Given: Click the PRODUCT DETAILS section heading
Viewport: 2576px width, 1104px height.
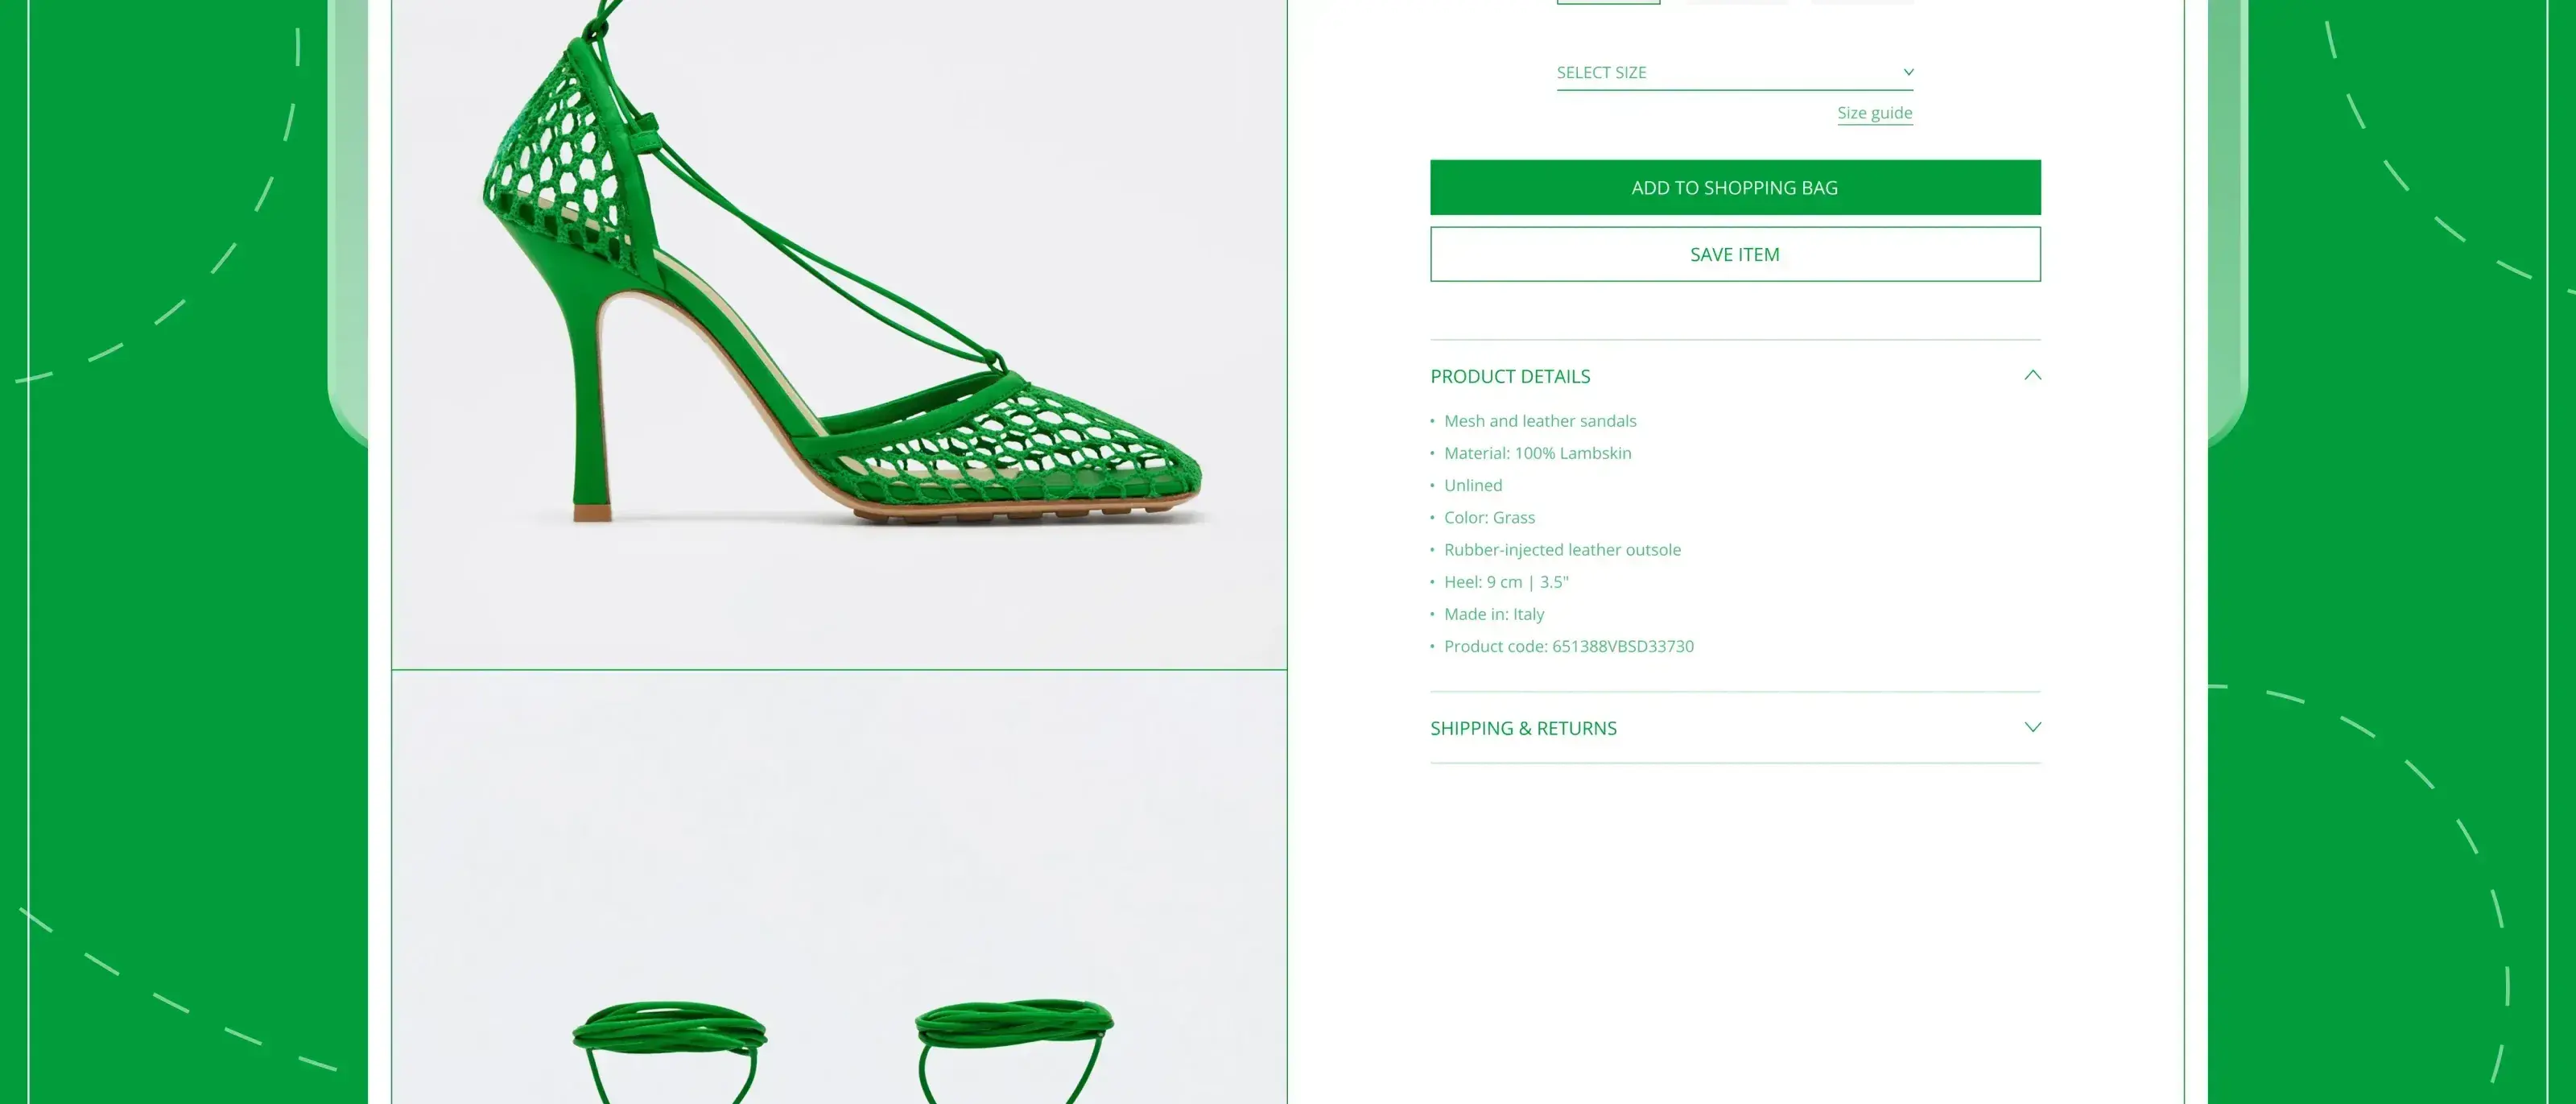Looking at the screenshot, I should pyautogui.click(x=1509, y=376).
